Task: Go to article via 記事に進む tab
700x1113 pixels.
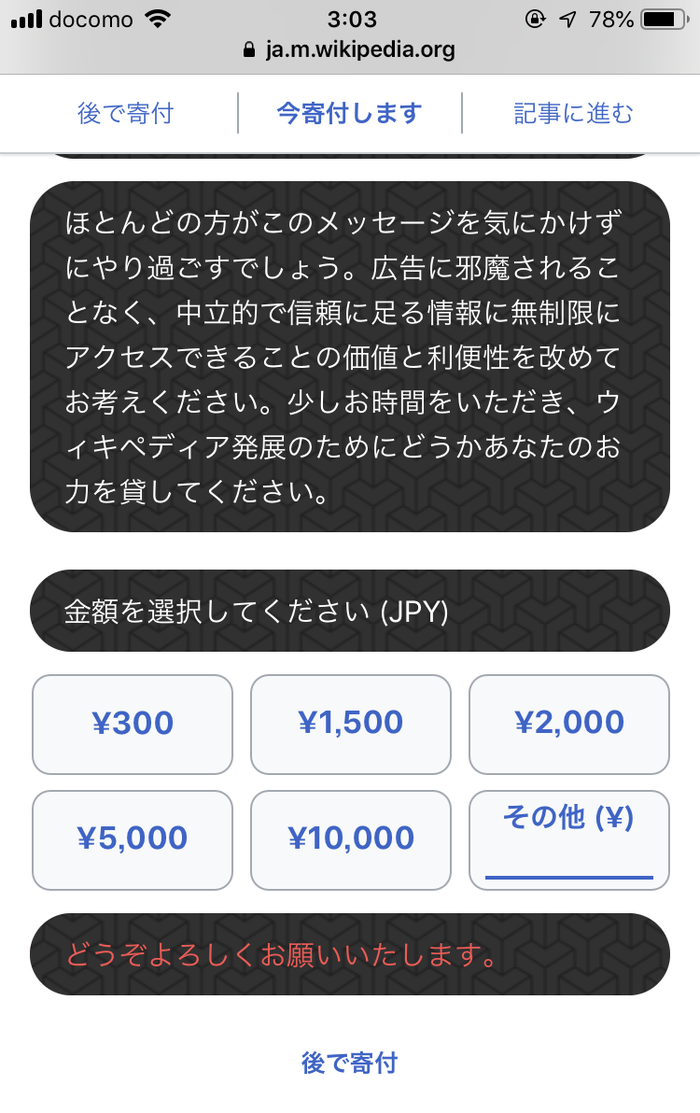Action: coord(573,113)
